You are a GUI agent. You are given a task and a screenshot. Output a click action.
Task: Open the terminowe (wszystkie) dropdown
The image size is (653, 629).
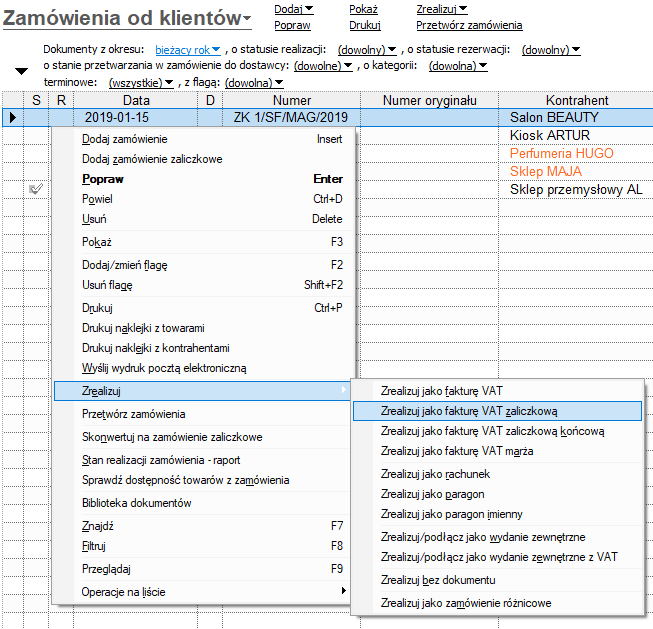(x=141, y=82)
